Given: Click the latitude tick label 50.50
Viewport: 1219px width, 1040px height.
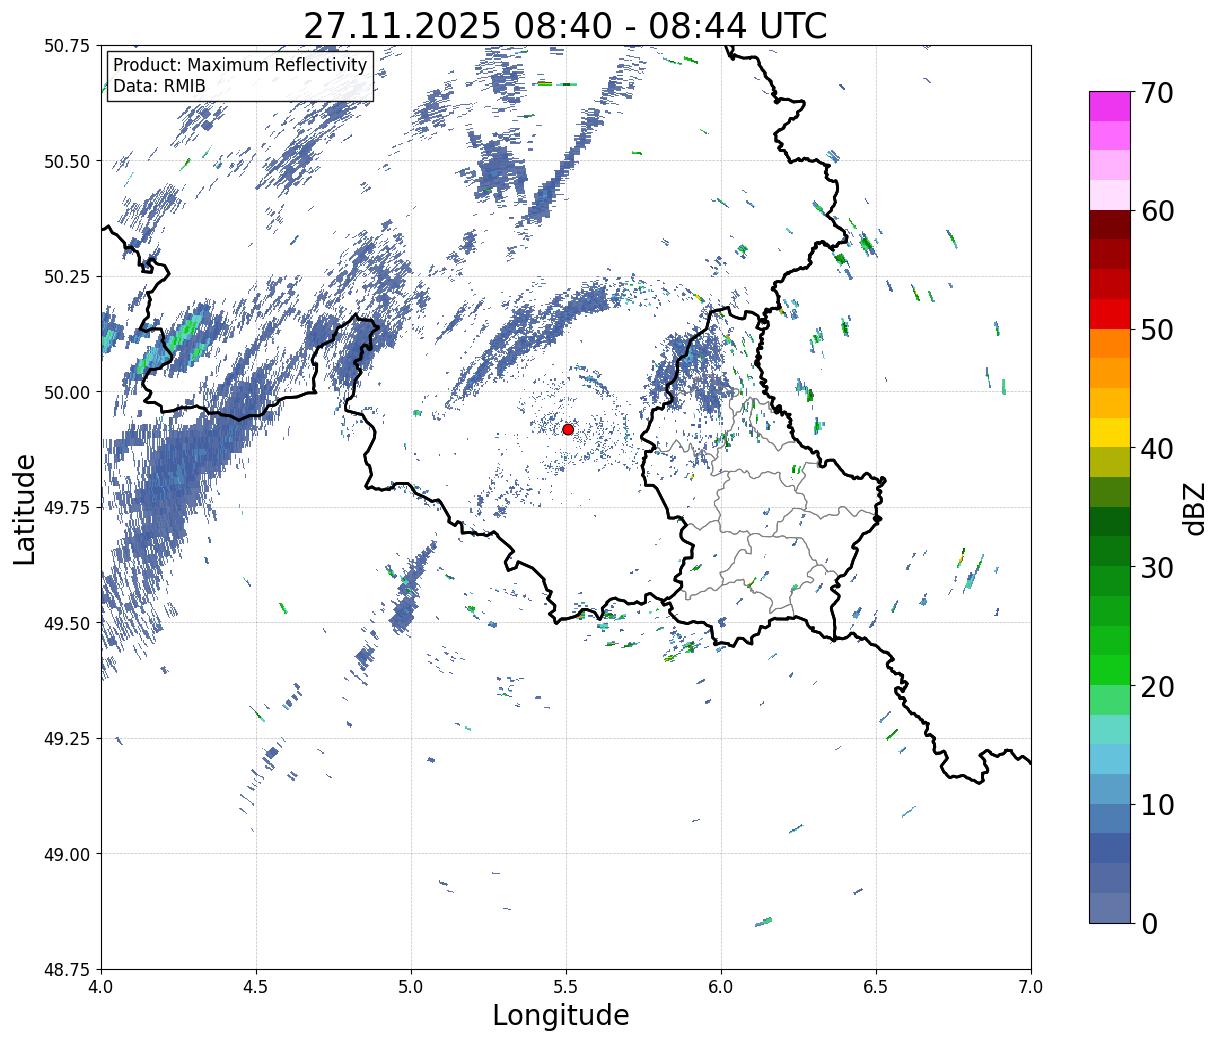Looking at the screenshot, I should point(67,161).
